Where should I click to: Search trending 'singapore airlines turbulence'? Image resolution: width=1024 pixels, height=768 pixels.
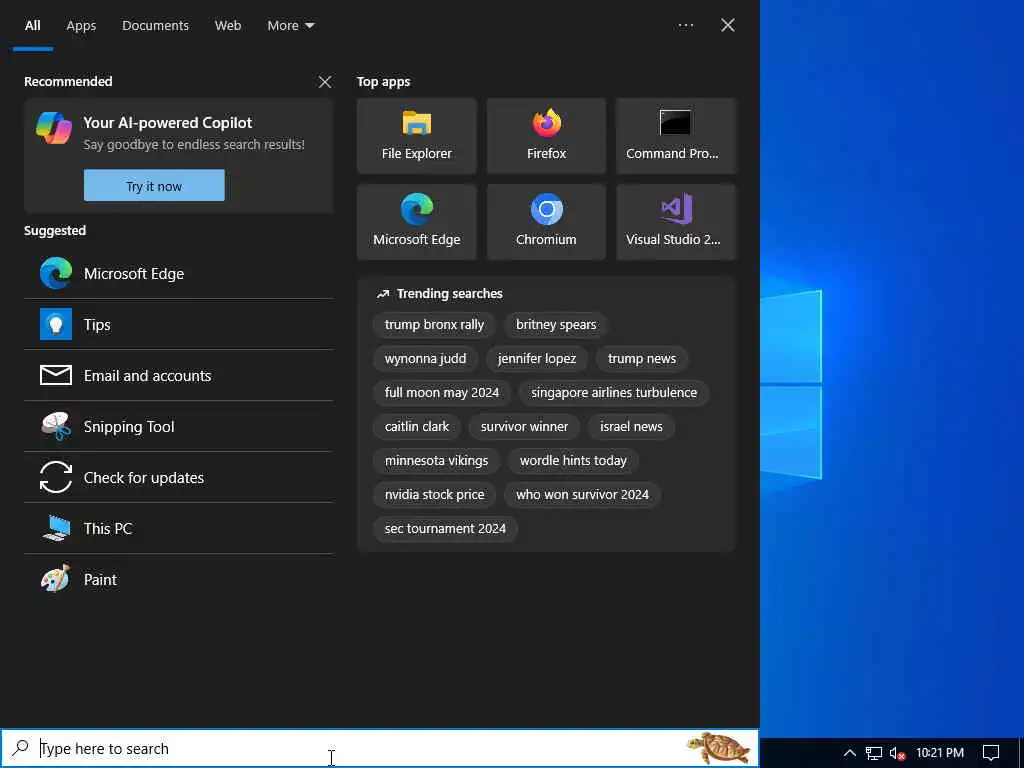pos(614,392)
